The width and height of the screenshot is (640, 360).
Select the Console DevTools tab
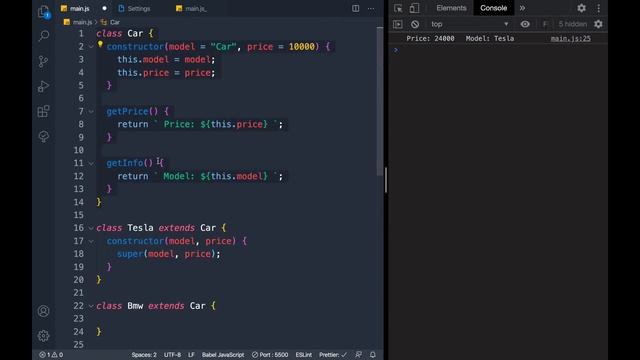tap(493, 8)
